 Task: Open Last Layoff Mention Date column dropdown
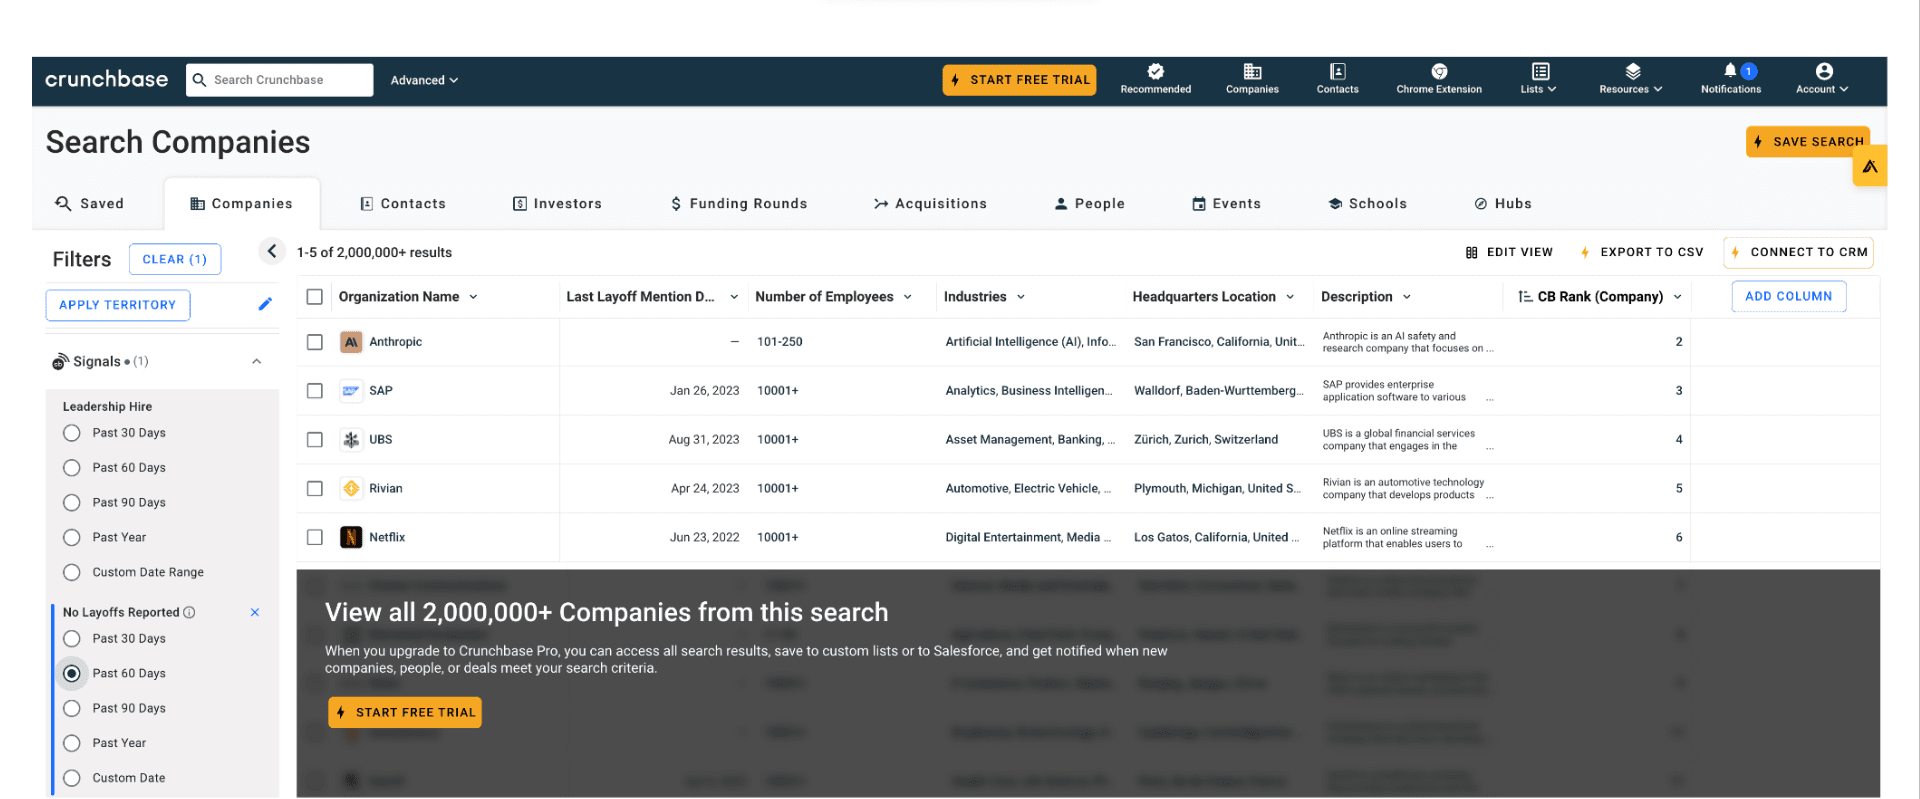click(734, 297)
